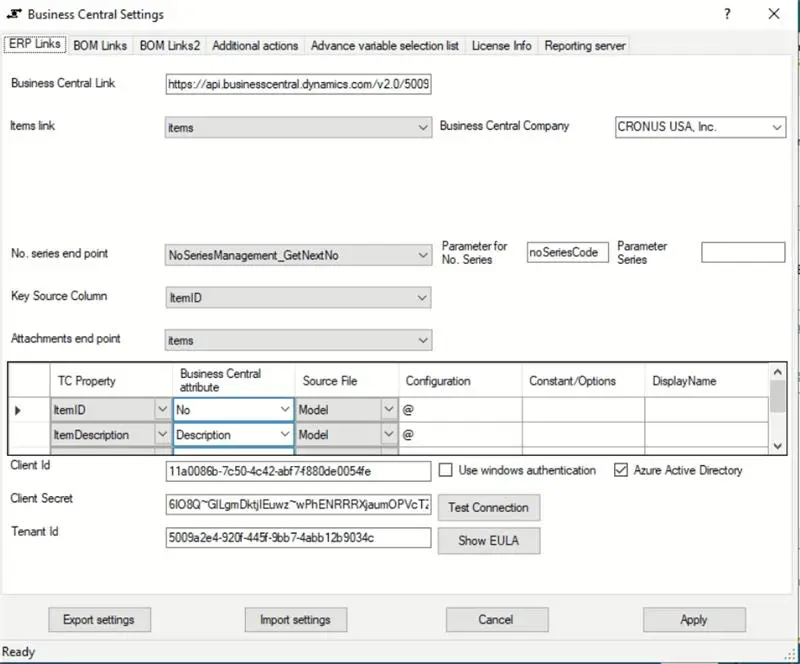This screenshot has height=664, width=800.
Task: Click the question mark help icon
Action: coord(726,14)
